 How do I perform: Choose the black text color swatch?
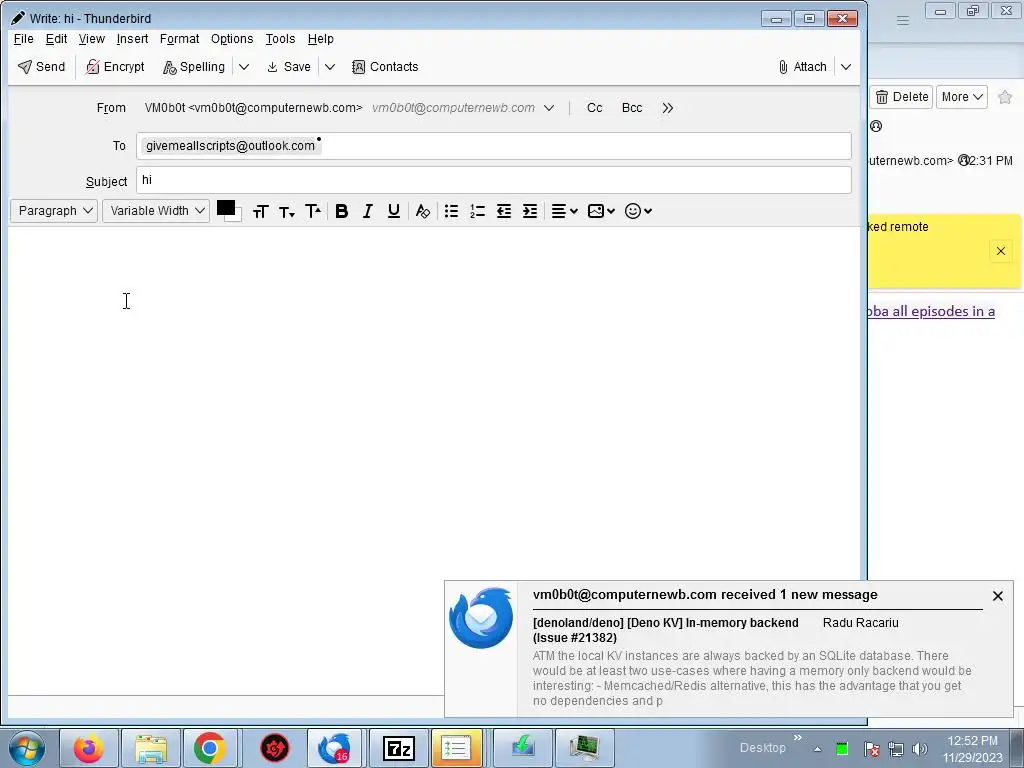click(x=225, y=208)
